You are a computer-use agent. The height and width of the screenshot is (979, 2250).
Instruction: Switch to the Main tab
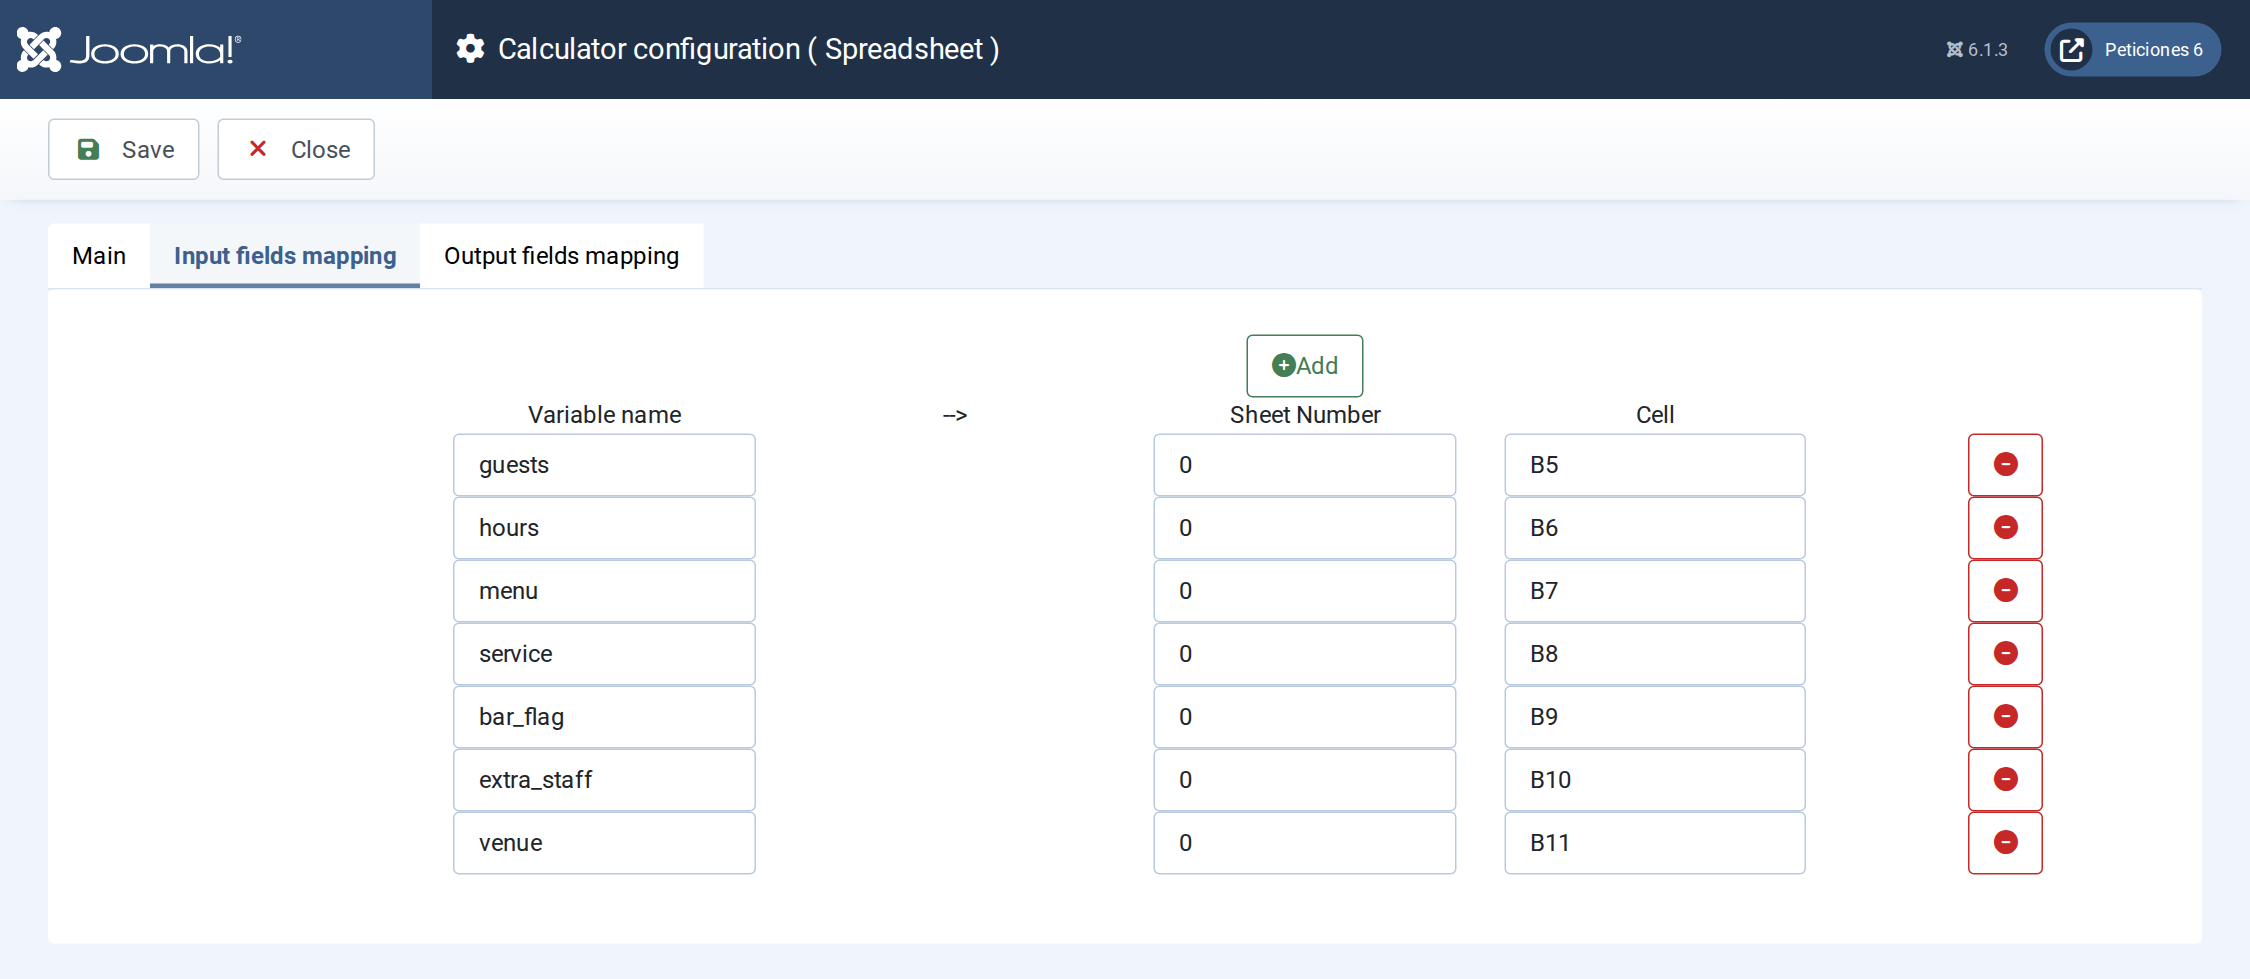[99, 256]
